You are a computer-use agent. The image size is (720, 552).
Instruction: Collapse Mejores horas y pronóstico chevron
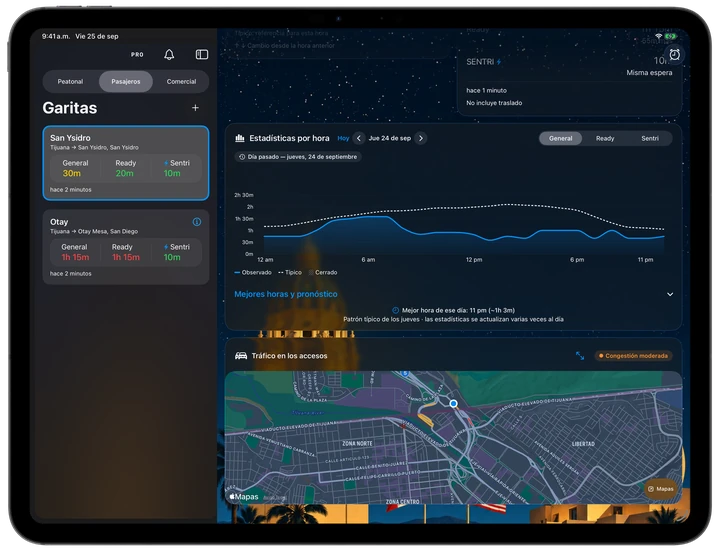(670, 294)
